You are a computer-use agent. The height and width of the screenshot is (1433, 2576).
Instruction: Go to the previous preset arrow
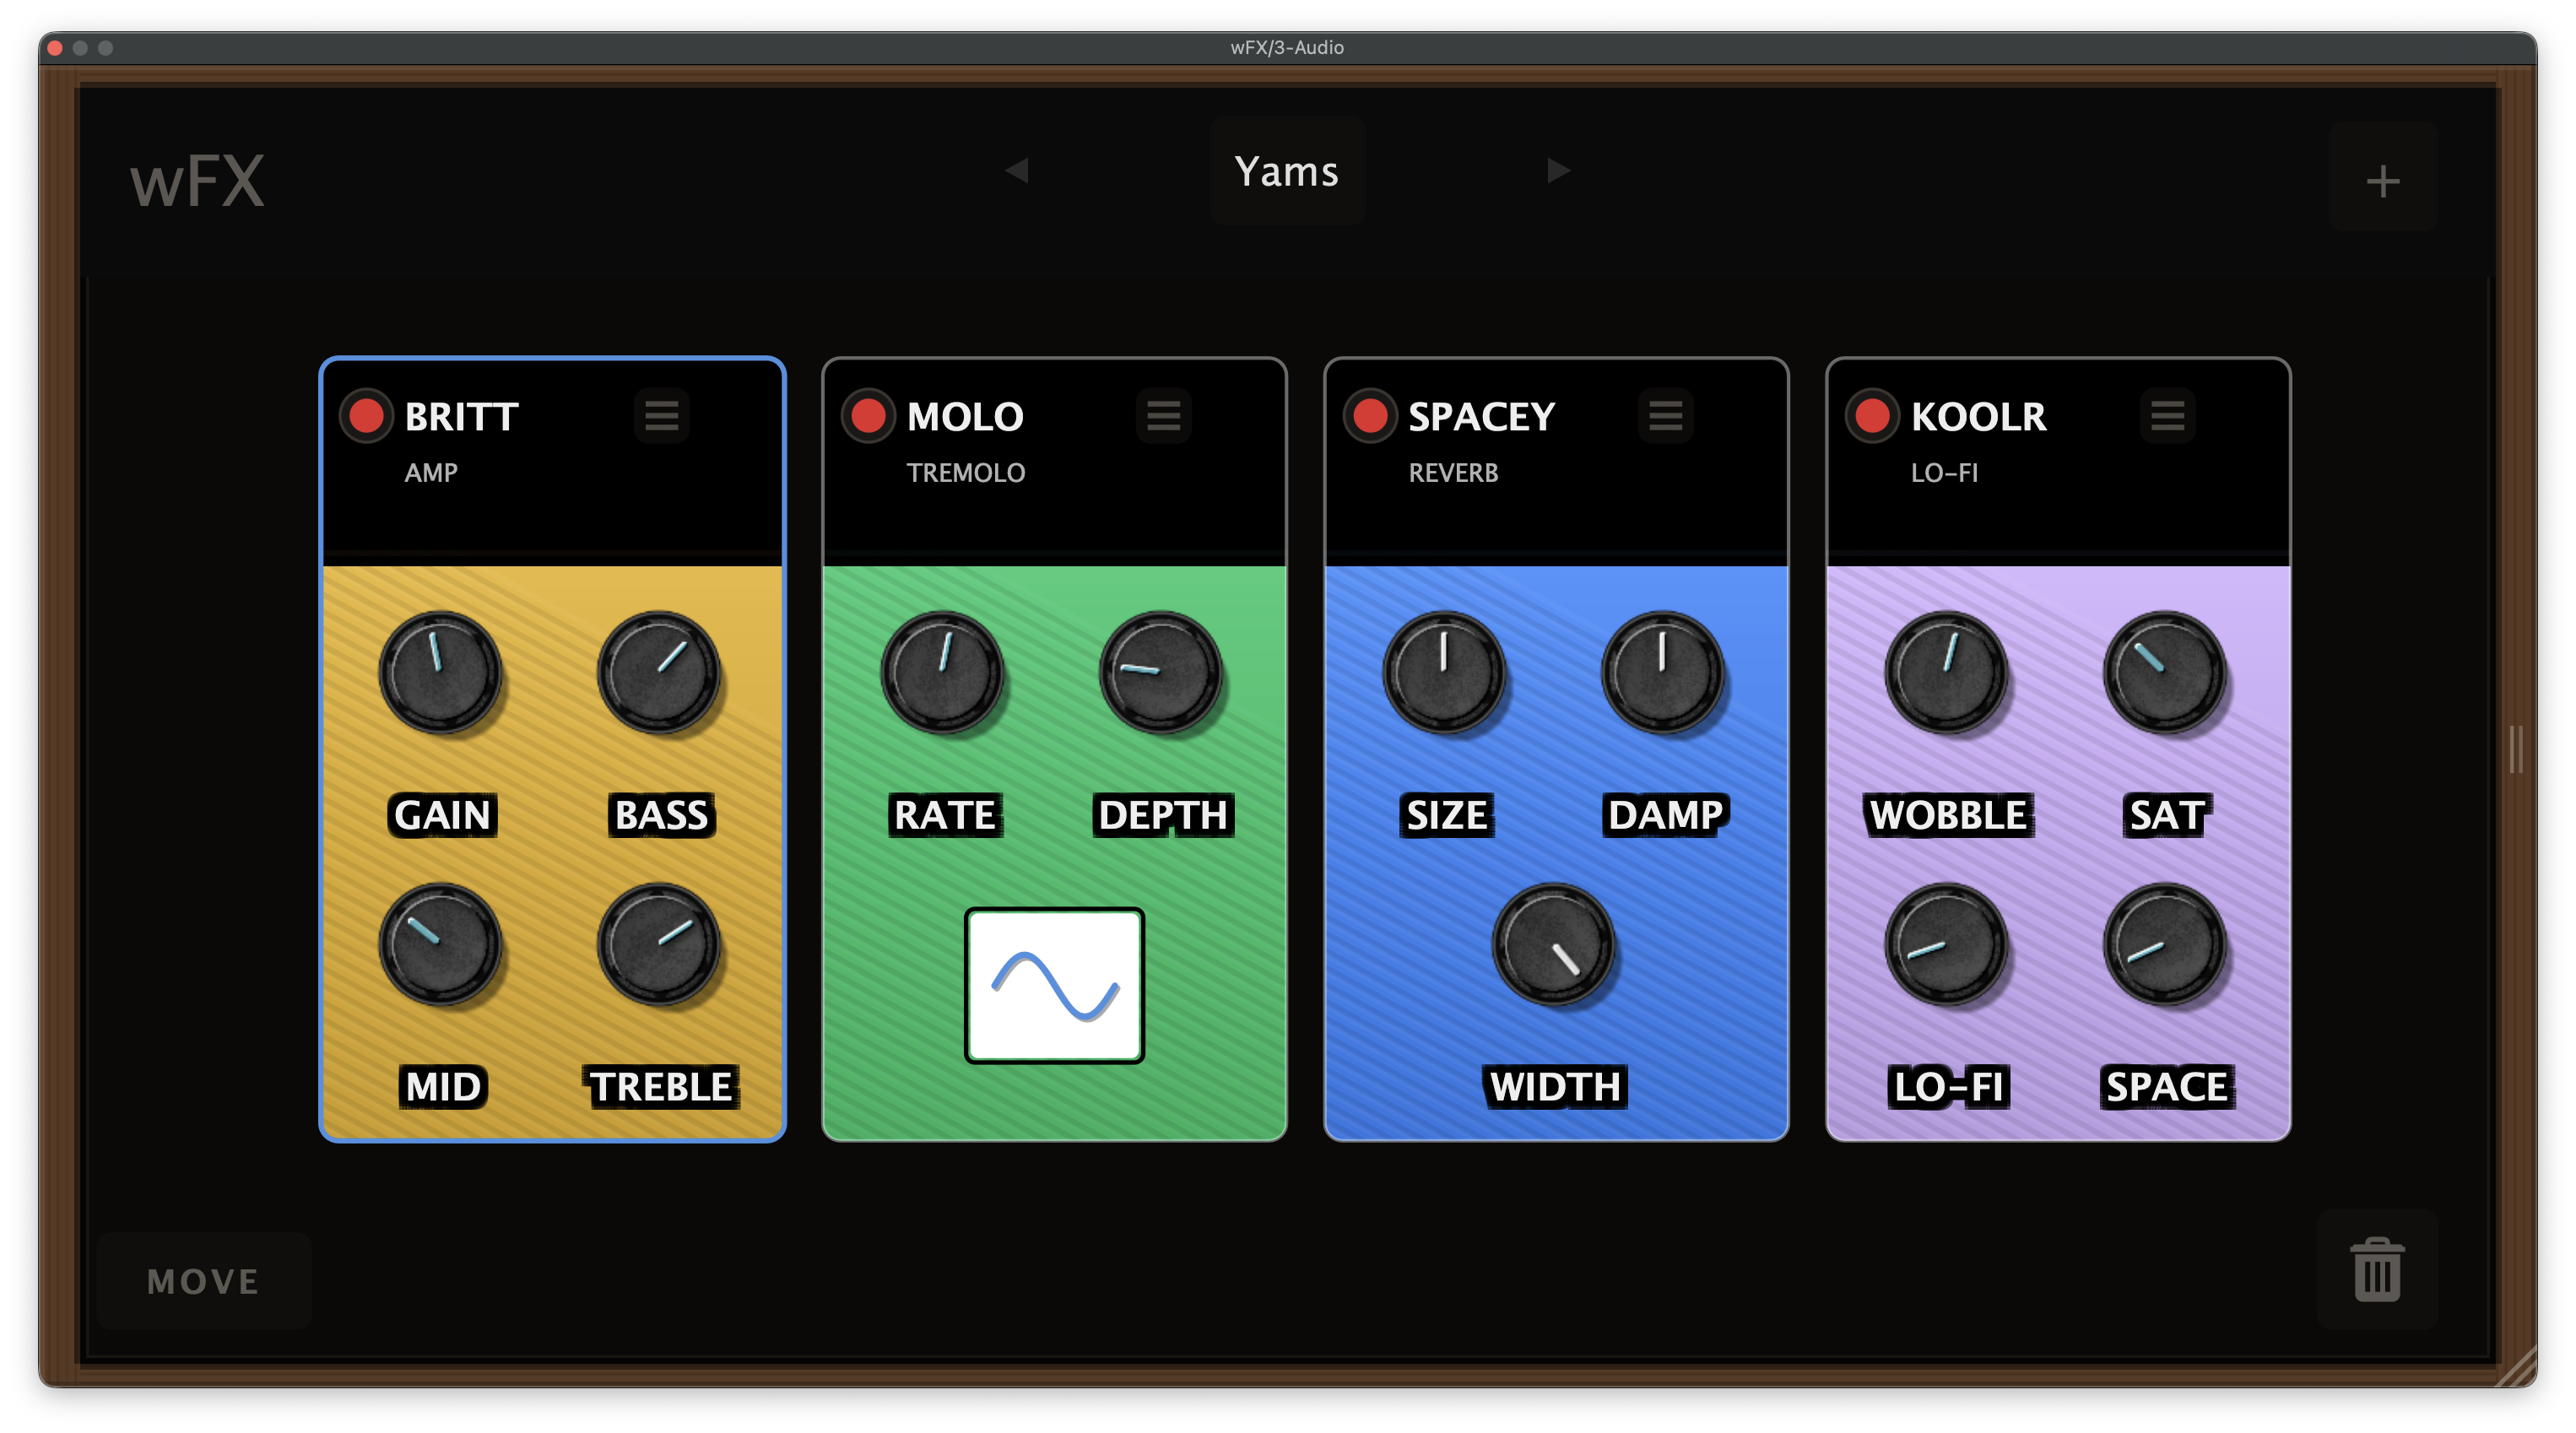click(1017, 171)
